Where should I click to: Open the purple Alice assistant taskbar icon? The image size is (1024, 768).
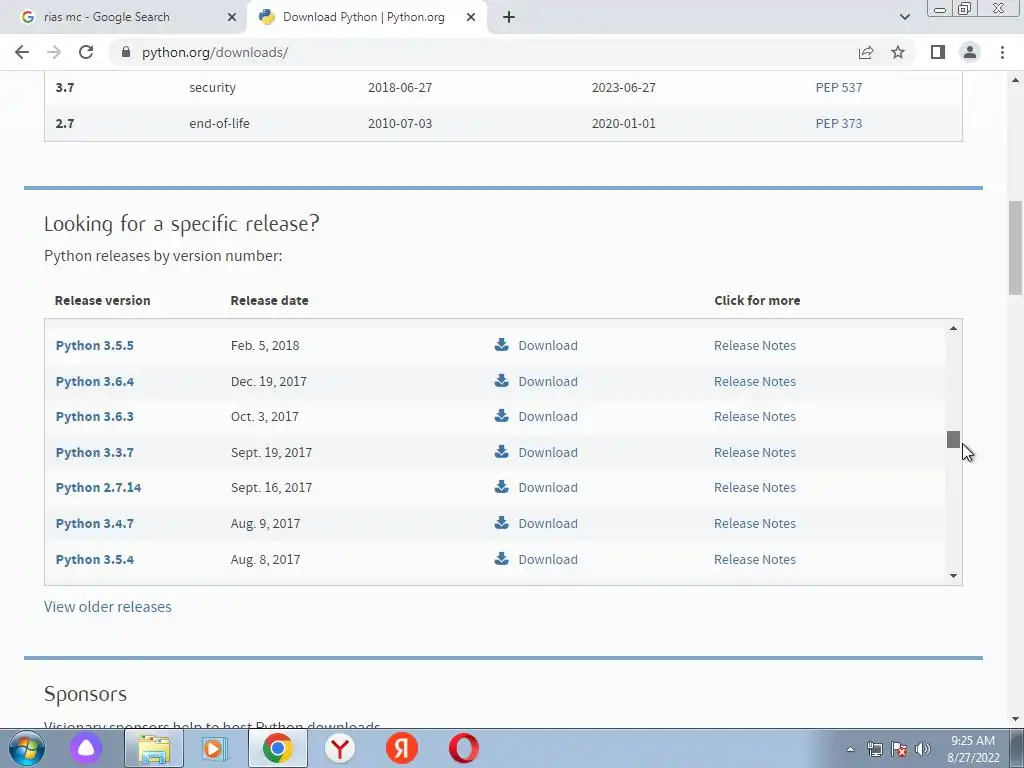86,748
